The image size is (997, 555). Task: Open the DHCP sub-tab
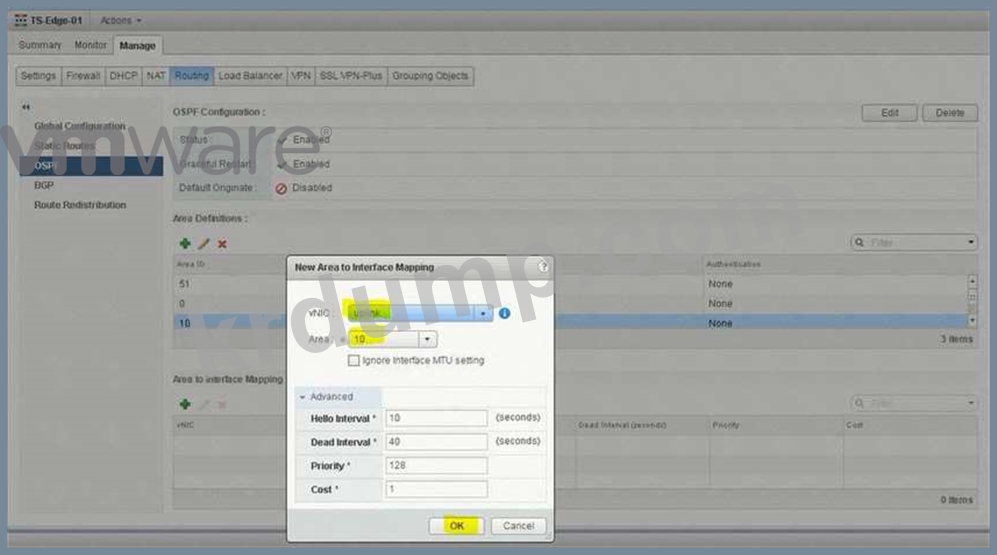123,76
